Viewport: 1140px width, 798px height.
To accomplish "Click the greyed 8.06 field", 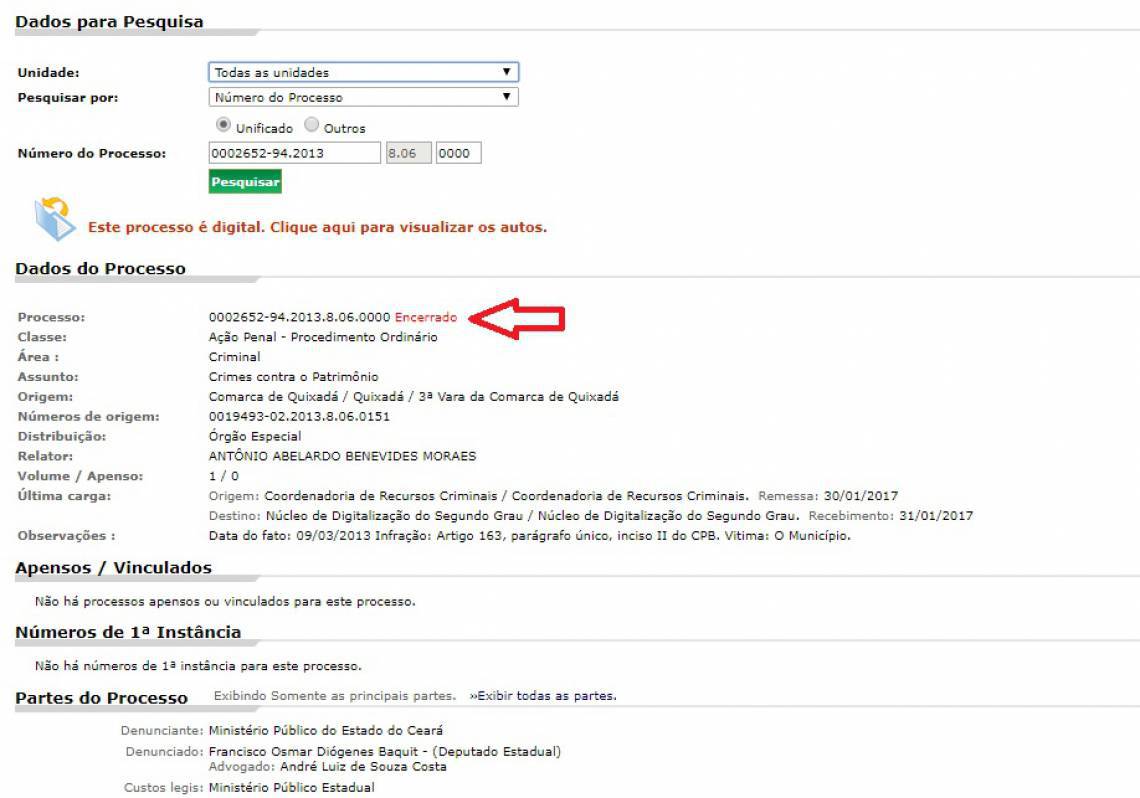I will point(408,153).
